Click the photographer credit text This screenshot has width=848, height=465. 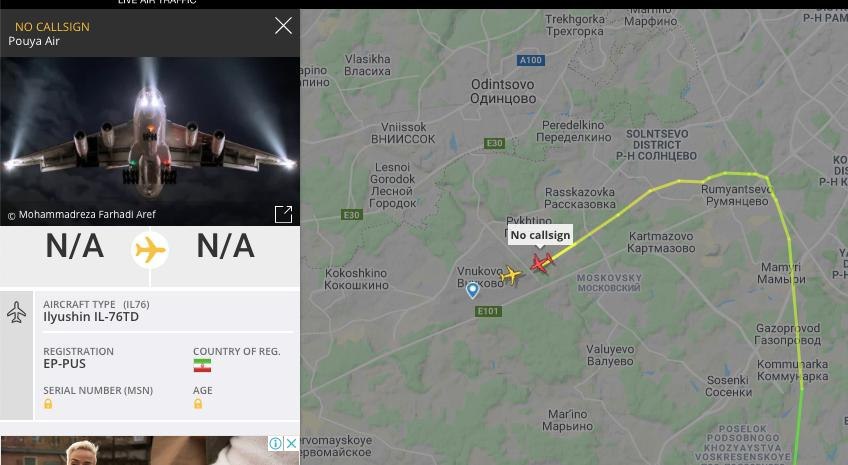coord(82,215)
